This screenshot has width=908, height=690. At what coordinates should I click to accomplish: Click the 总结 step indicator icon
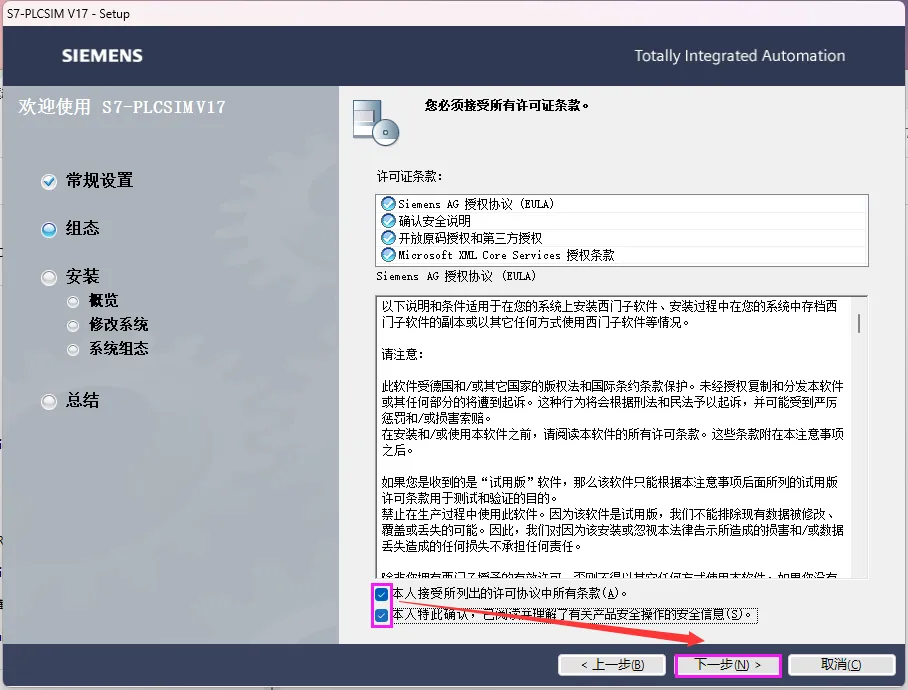tap(49, 402)
